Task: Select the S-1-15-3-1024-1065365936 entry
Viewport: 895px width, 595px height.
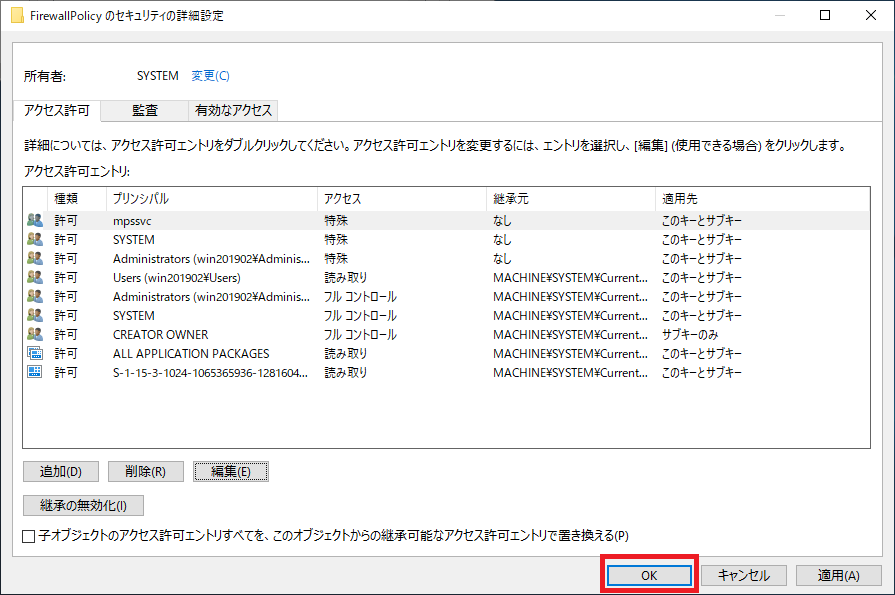Action: (446, 372)
